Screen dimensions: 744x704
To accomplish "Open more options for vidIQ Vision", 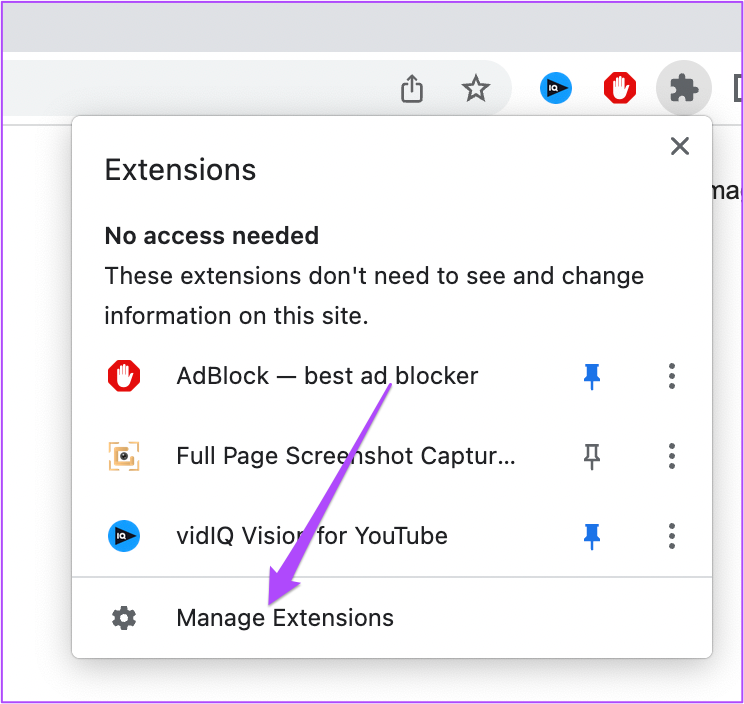I will click(x=672, y=536).
